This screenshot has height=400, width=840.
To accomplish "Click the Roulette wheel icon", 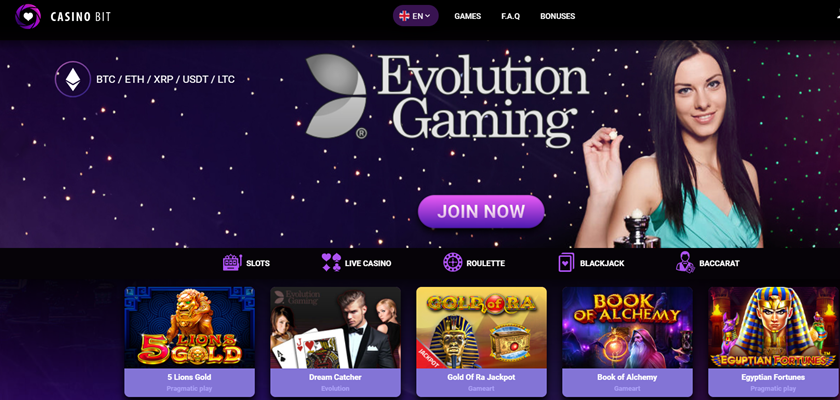I will 453,262.
